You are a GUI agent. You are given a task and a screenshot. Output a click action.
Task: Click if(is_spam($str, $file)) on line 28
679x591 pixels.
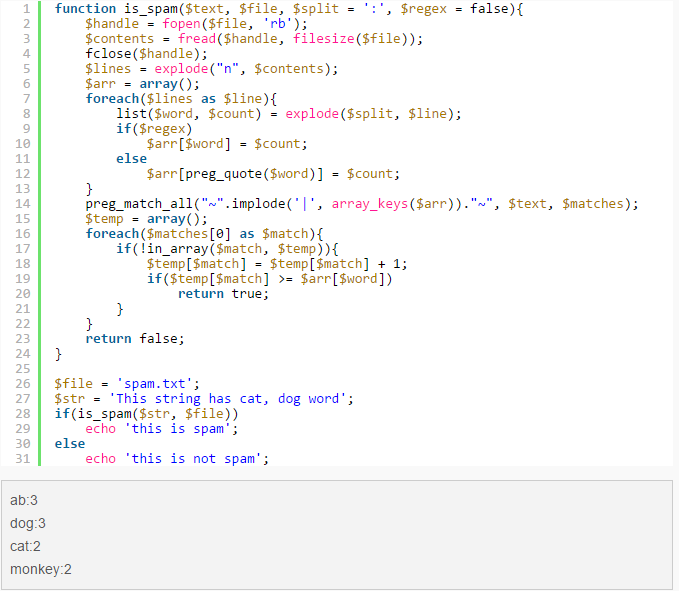(146, 414)
